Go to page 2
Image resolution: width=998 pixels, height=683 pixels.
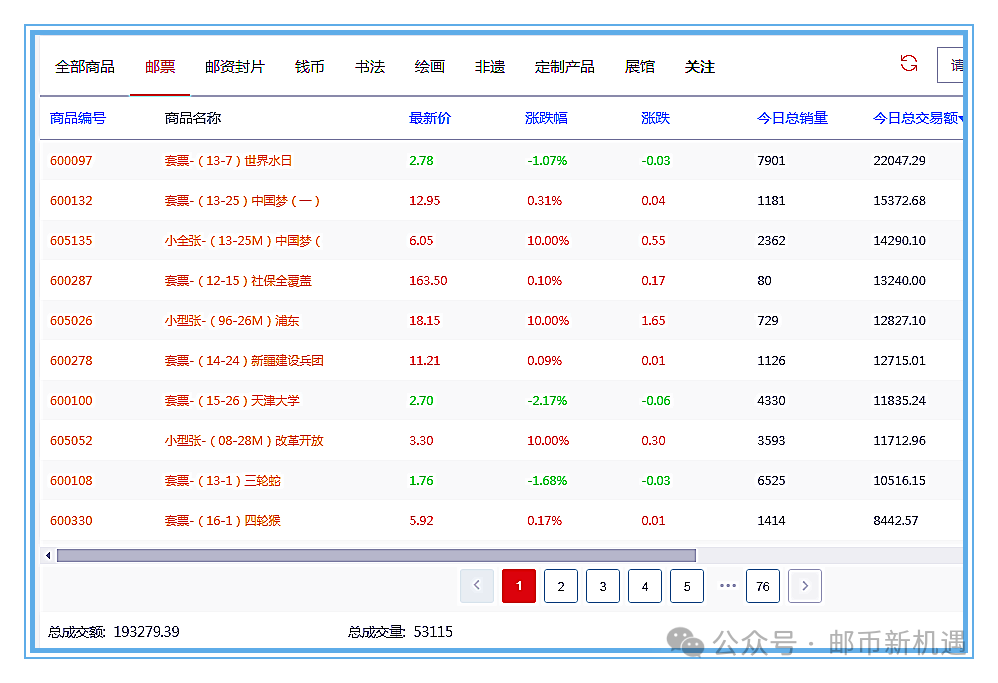[x=561, y=586]
